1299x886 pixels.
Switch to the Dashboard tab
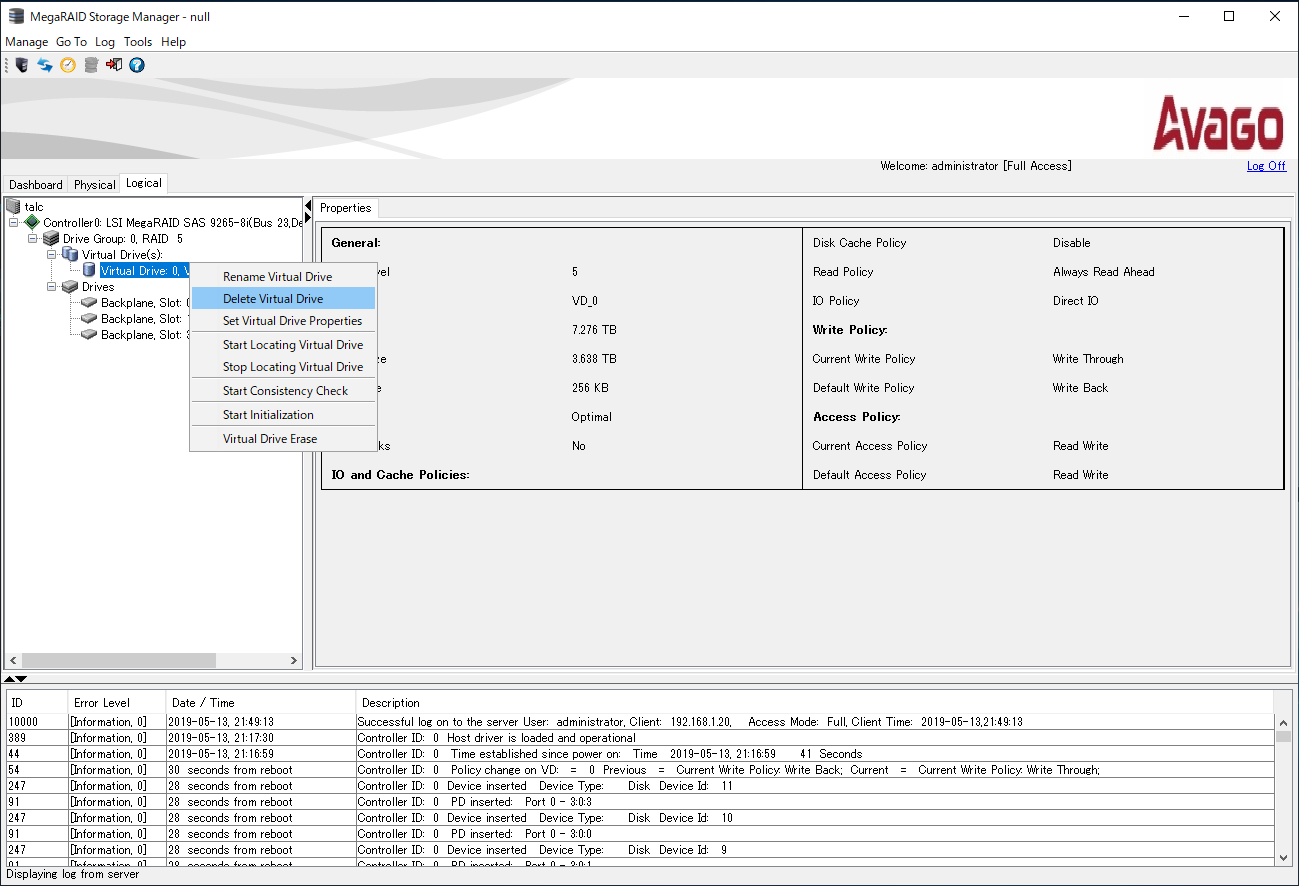click(36, 184)
